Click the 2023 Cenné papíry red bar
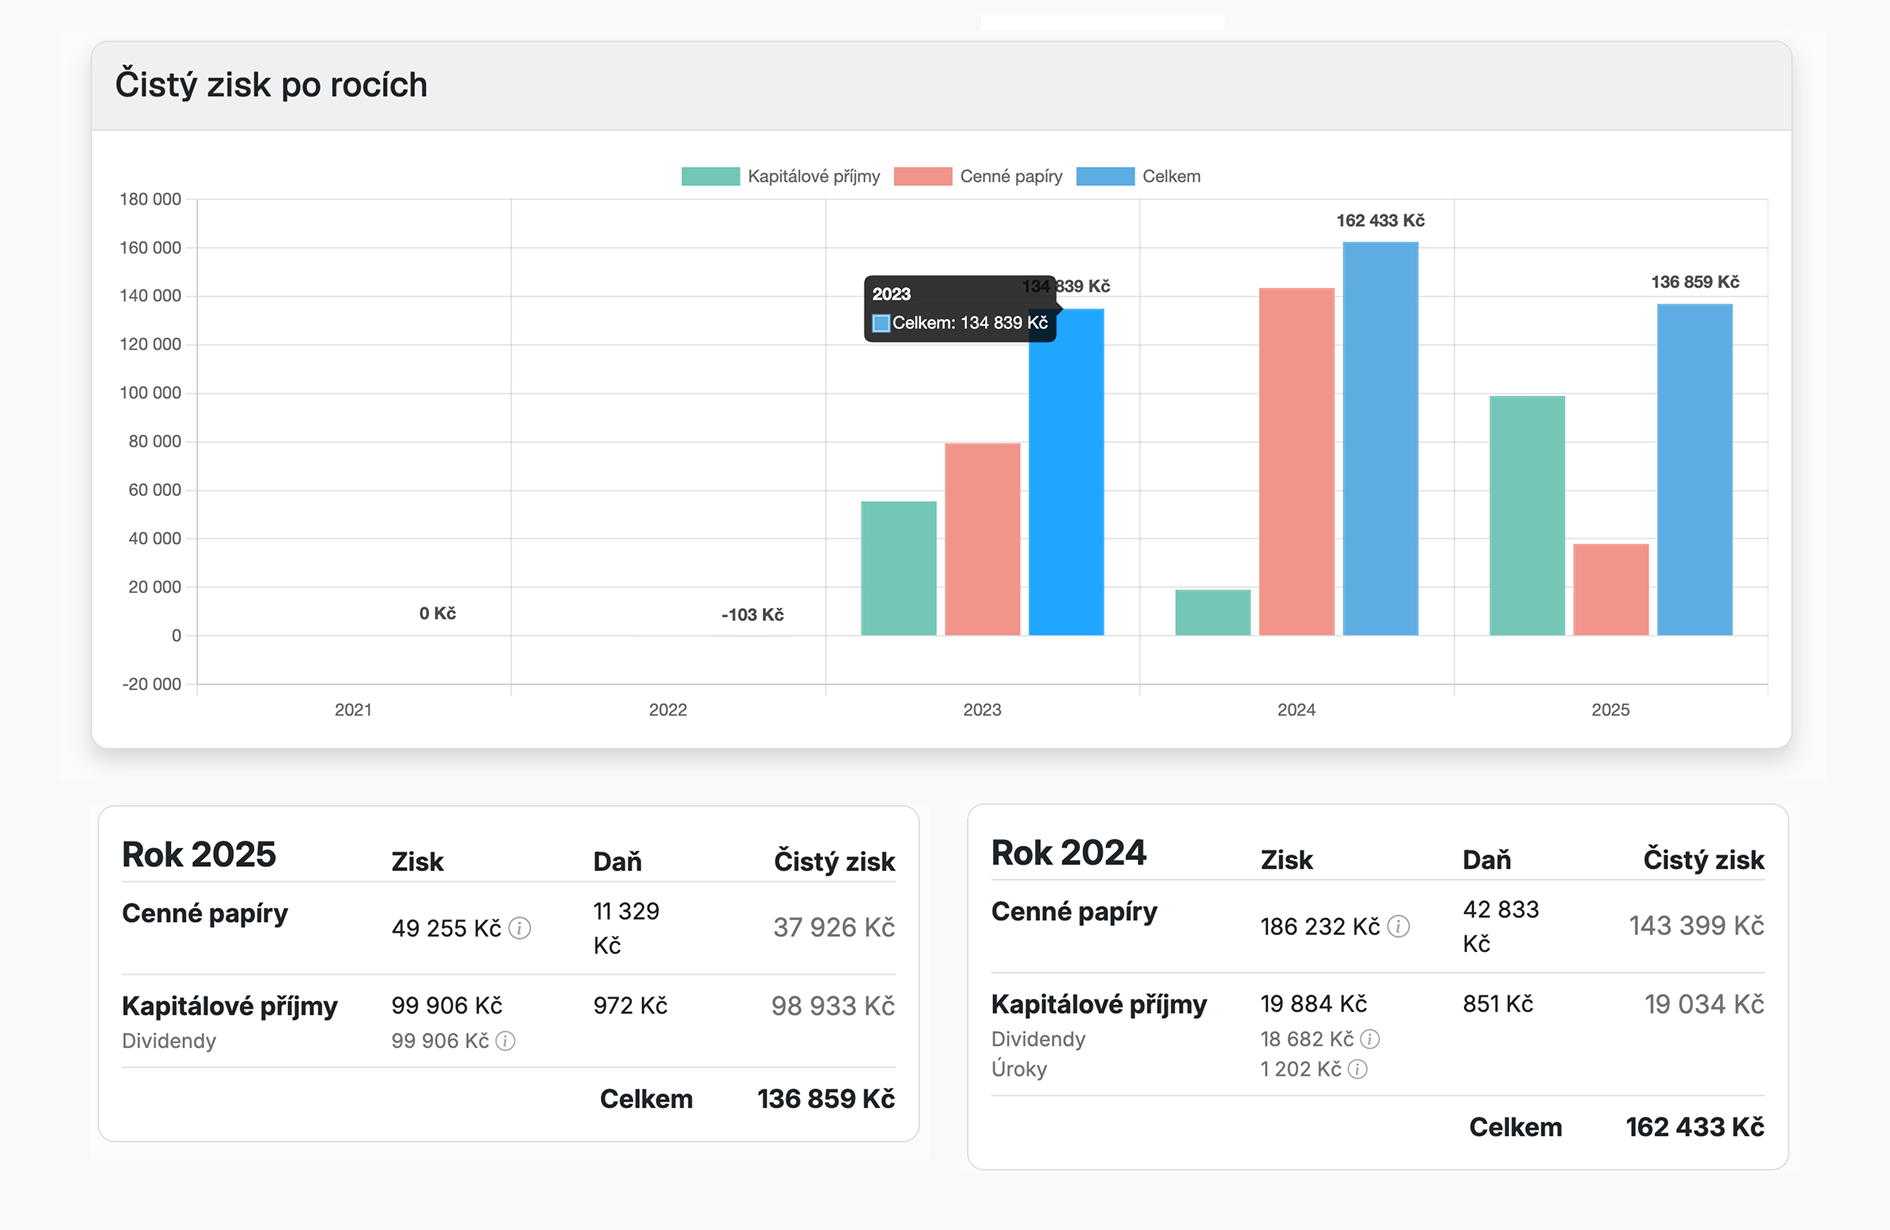The image size is (1890, 1230). point(983,539)
